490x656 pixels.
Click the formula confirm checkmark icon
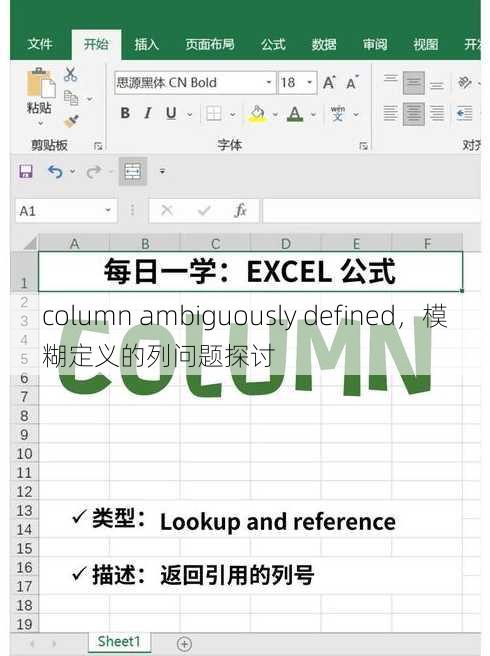click(204, 210)
